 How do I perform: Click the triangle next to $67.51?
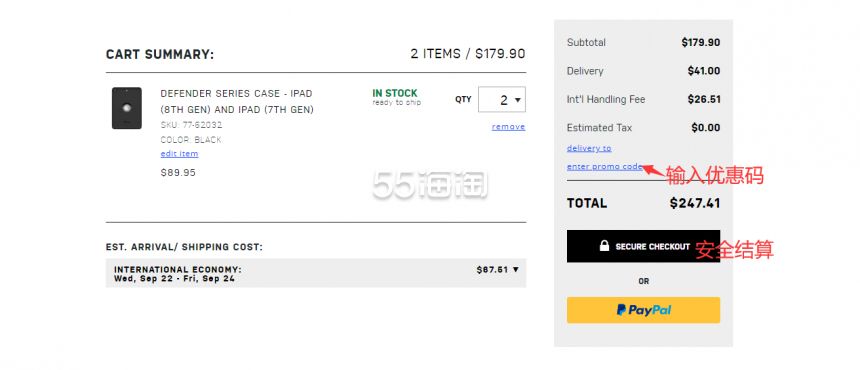[x=516, y=269]
